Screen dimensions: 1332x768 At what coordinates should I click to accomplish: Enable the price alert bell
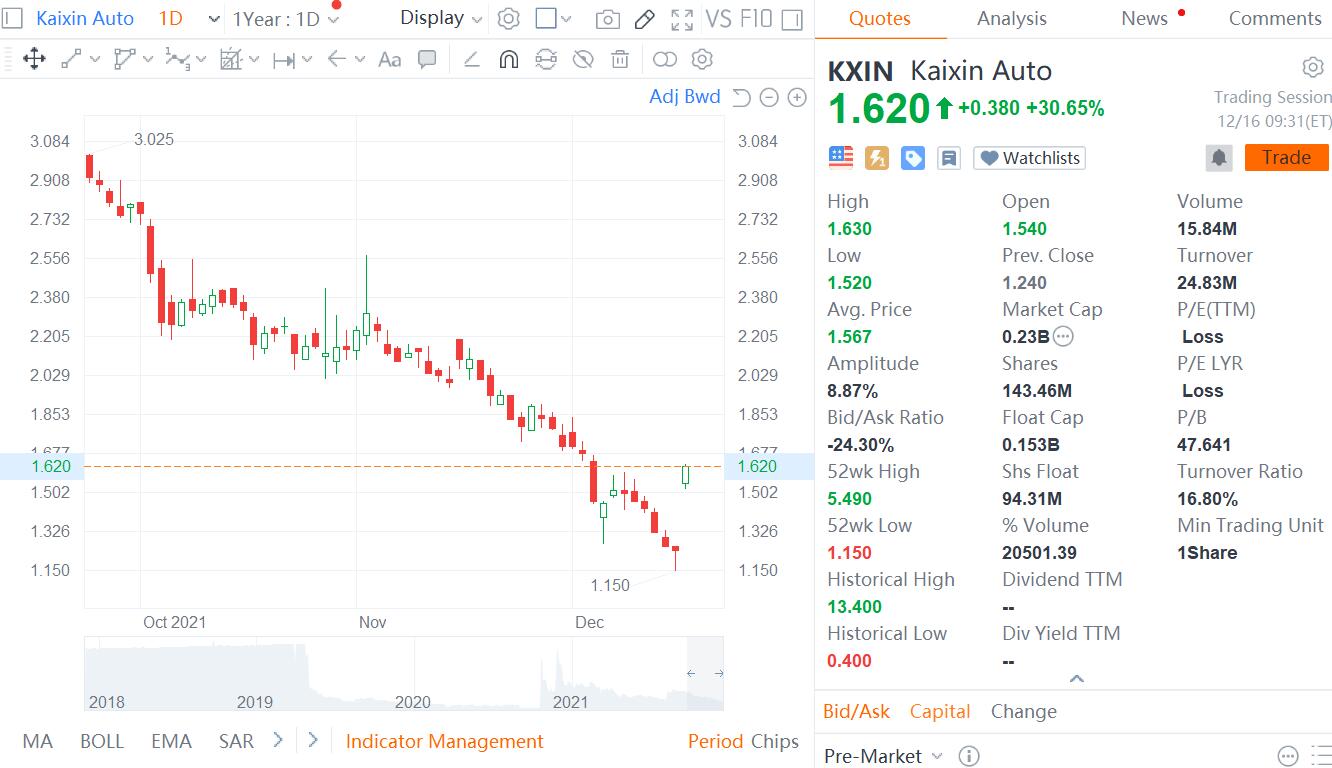coord(1218,157)
